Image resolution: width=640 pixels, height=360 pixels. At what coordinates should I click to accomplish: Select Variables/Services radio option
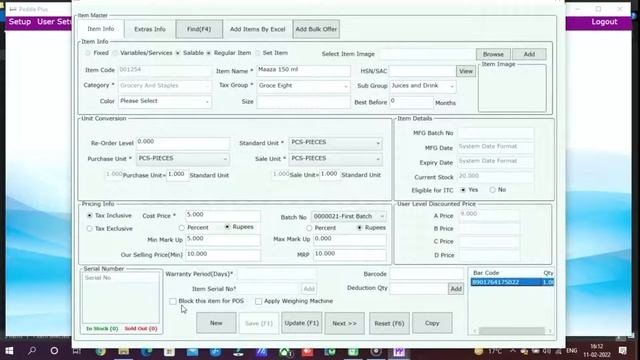[x=115, y=53]
